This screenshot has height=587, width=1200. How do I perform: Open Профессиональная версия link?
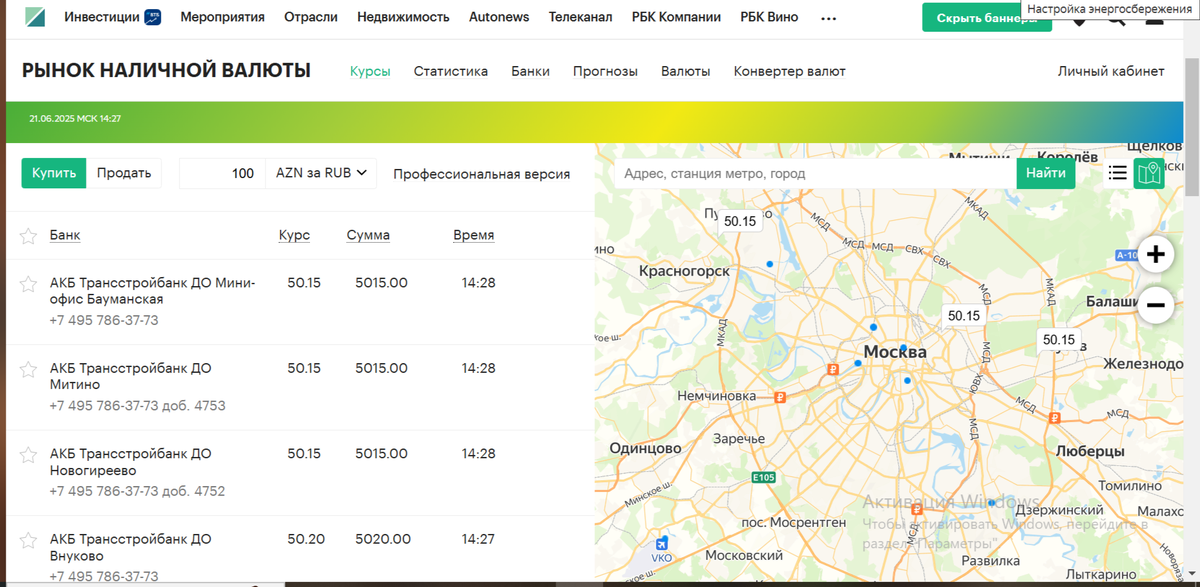coord(482,174)
